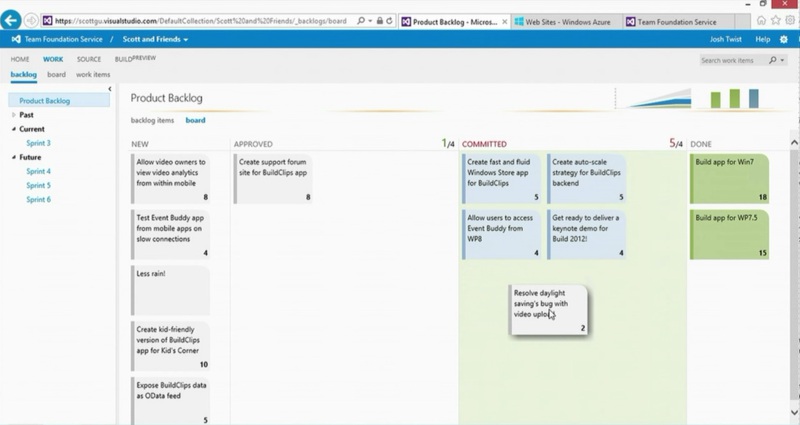
Task: Click the browser URL address field
Action: (201, 21)
